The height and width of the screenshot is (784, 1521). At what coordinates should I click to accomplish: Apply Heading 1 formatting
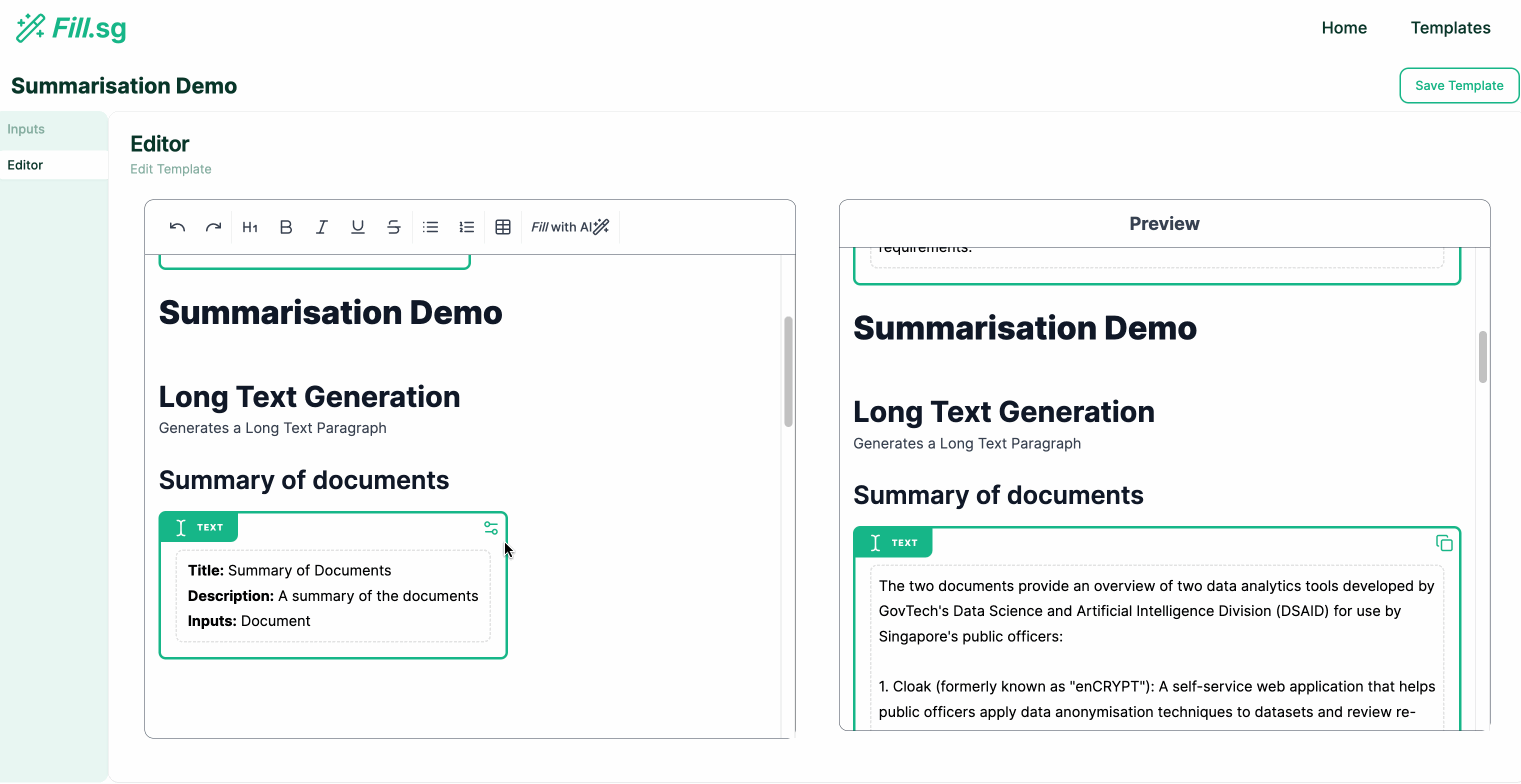250,227
